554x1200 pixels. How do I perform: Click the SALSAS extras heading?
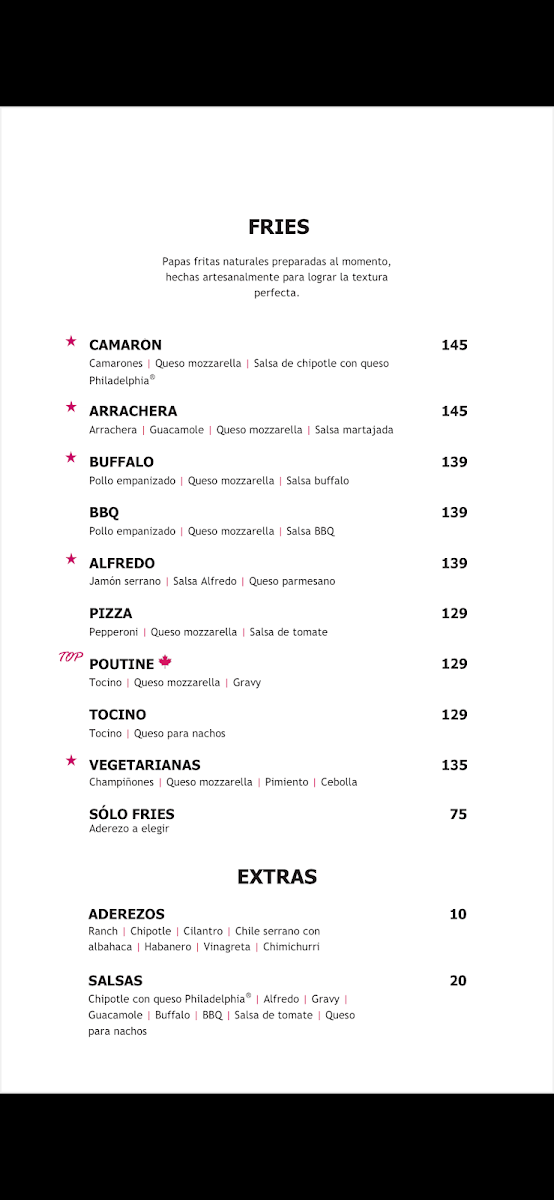click(116, 981)
